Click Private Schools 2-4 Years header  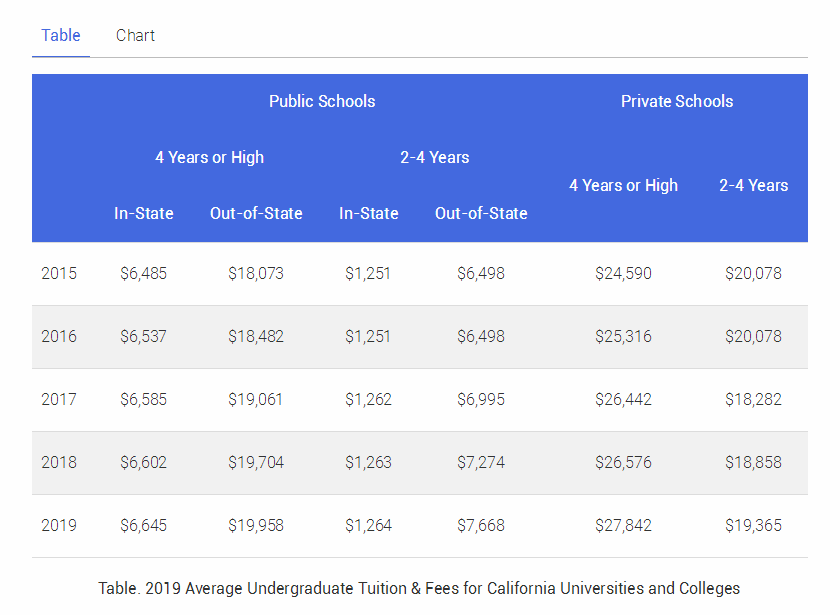click(x=753, y=185)
